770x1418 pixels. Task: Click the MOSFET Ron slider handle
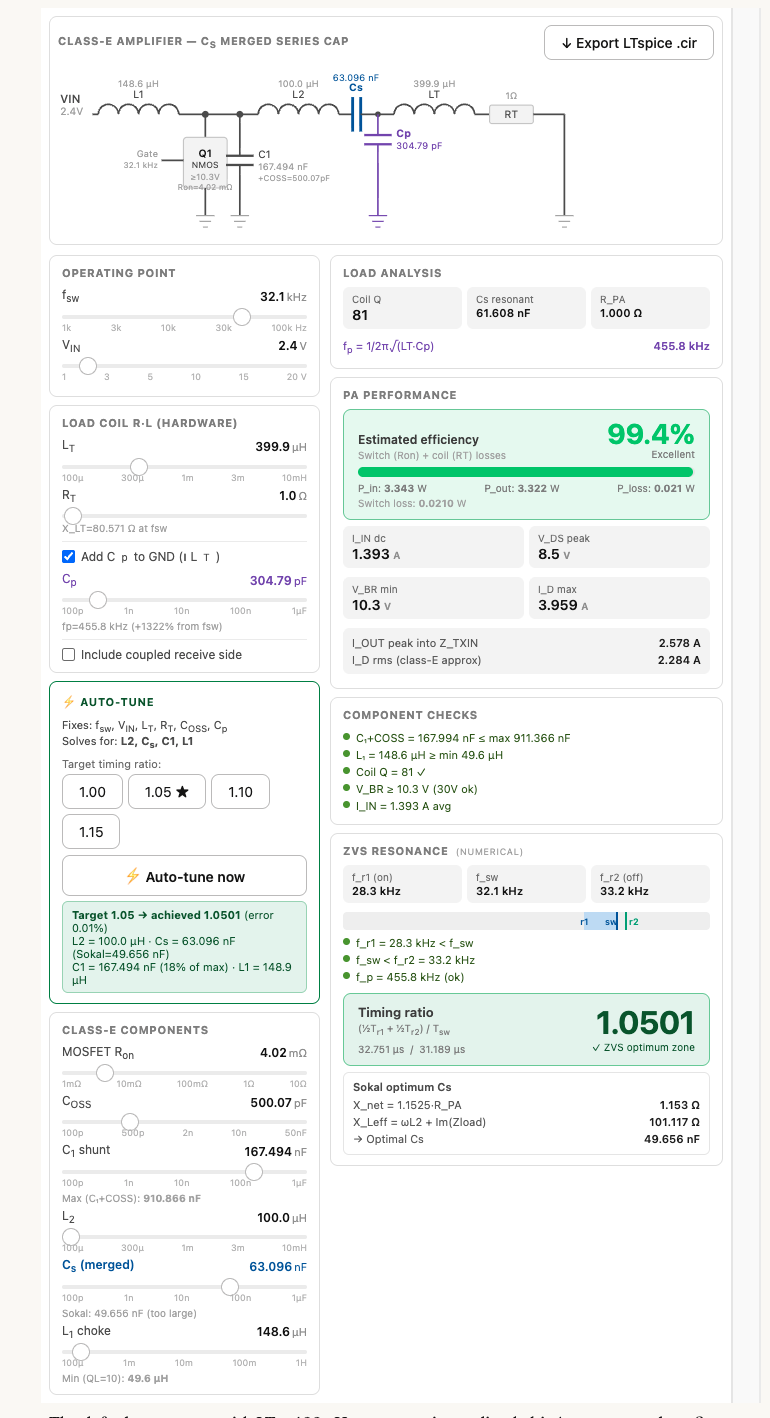point(104,1073)
